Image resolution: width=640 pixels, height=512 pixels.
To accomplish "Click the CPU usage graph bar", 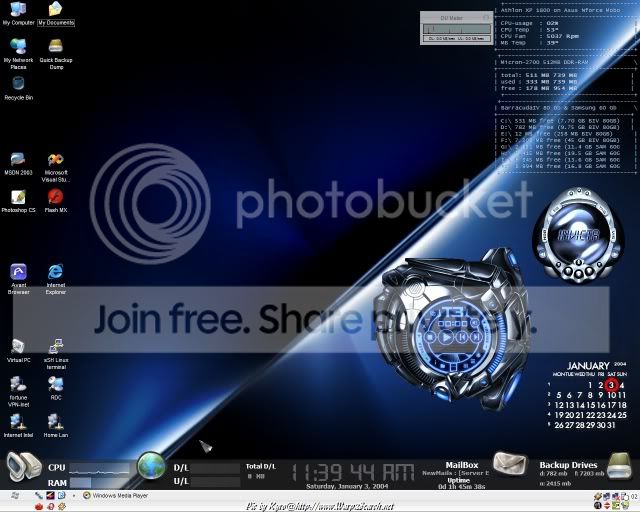I will (100, 468).
